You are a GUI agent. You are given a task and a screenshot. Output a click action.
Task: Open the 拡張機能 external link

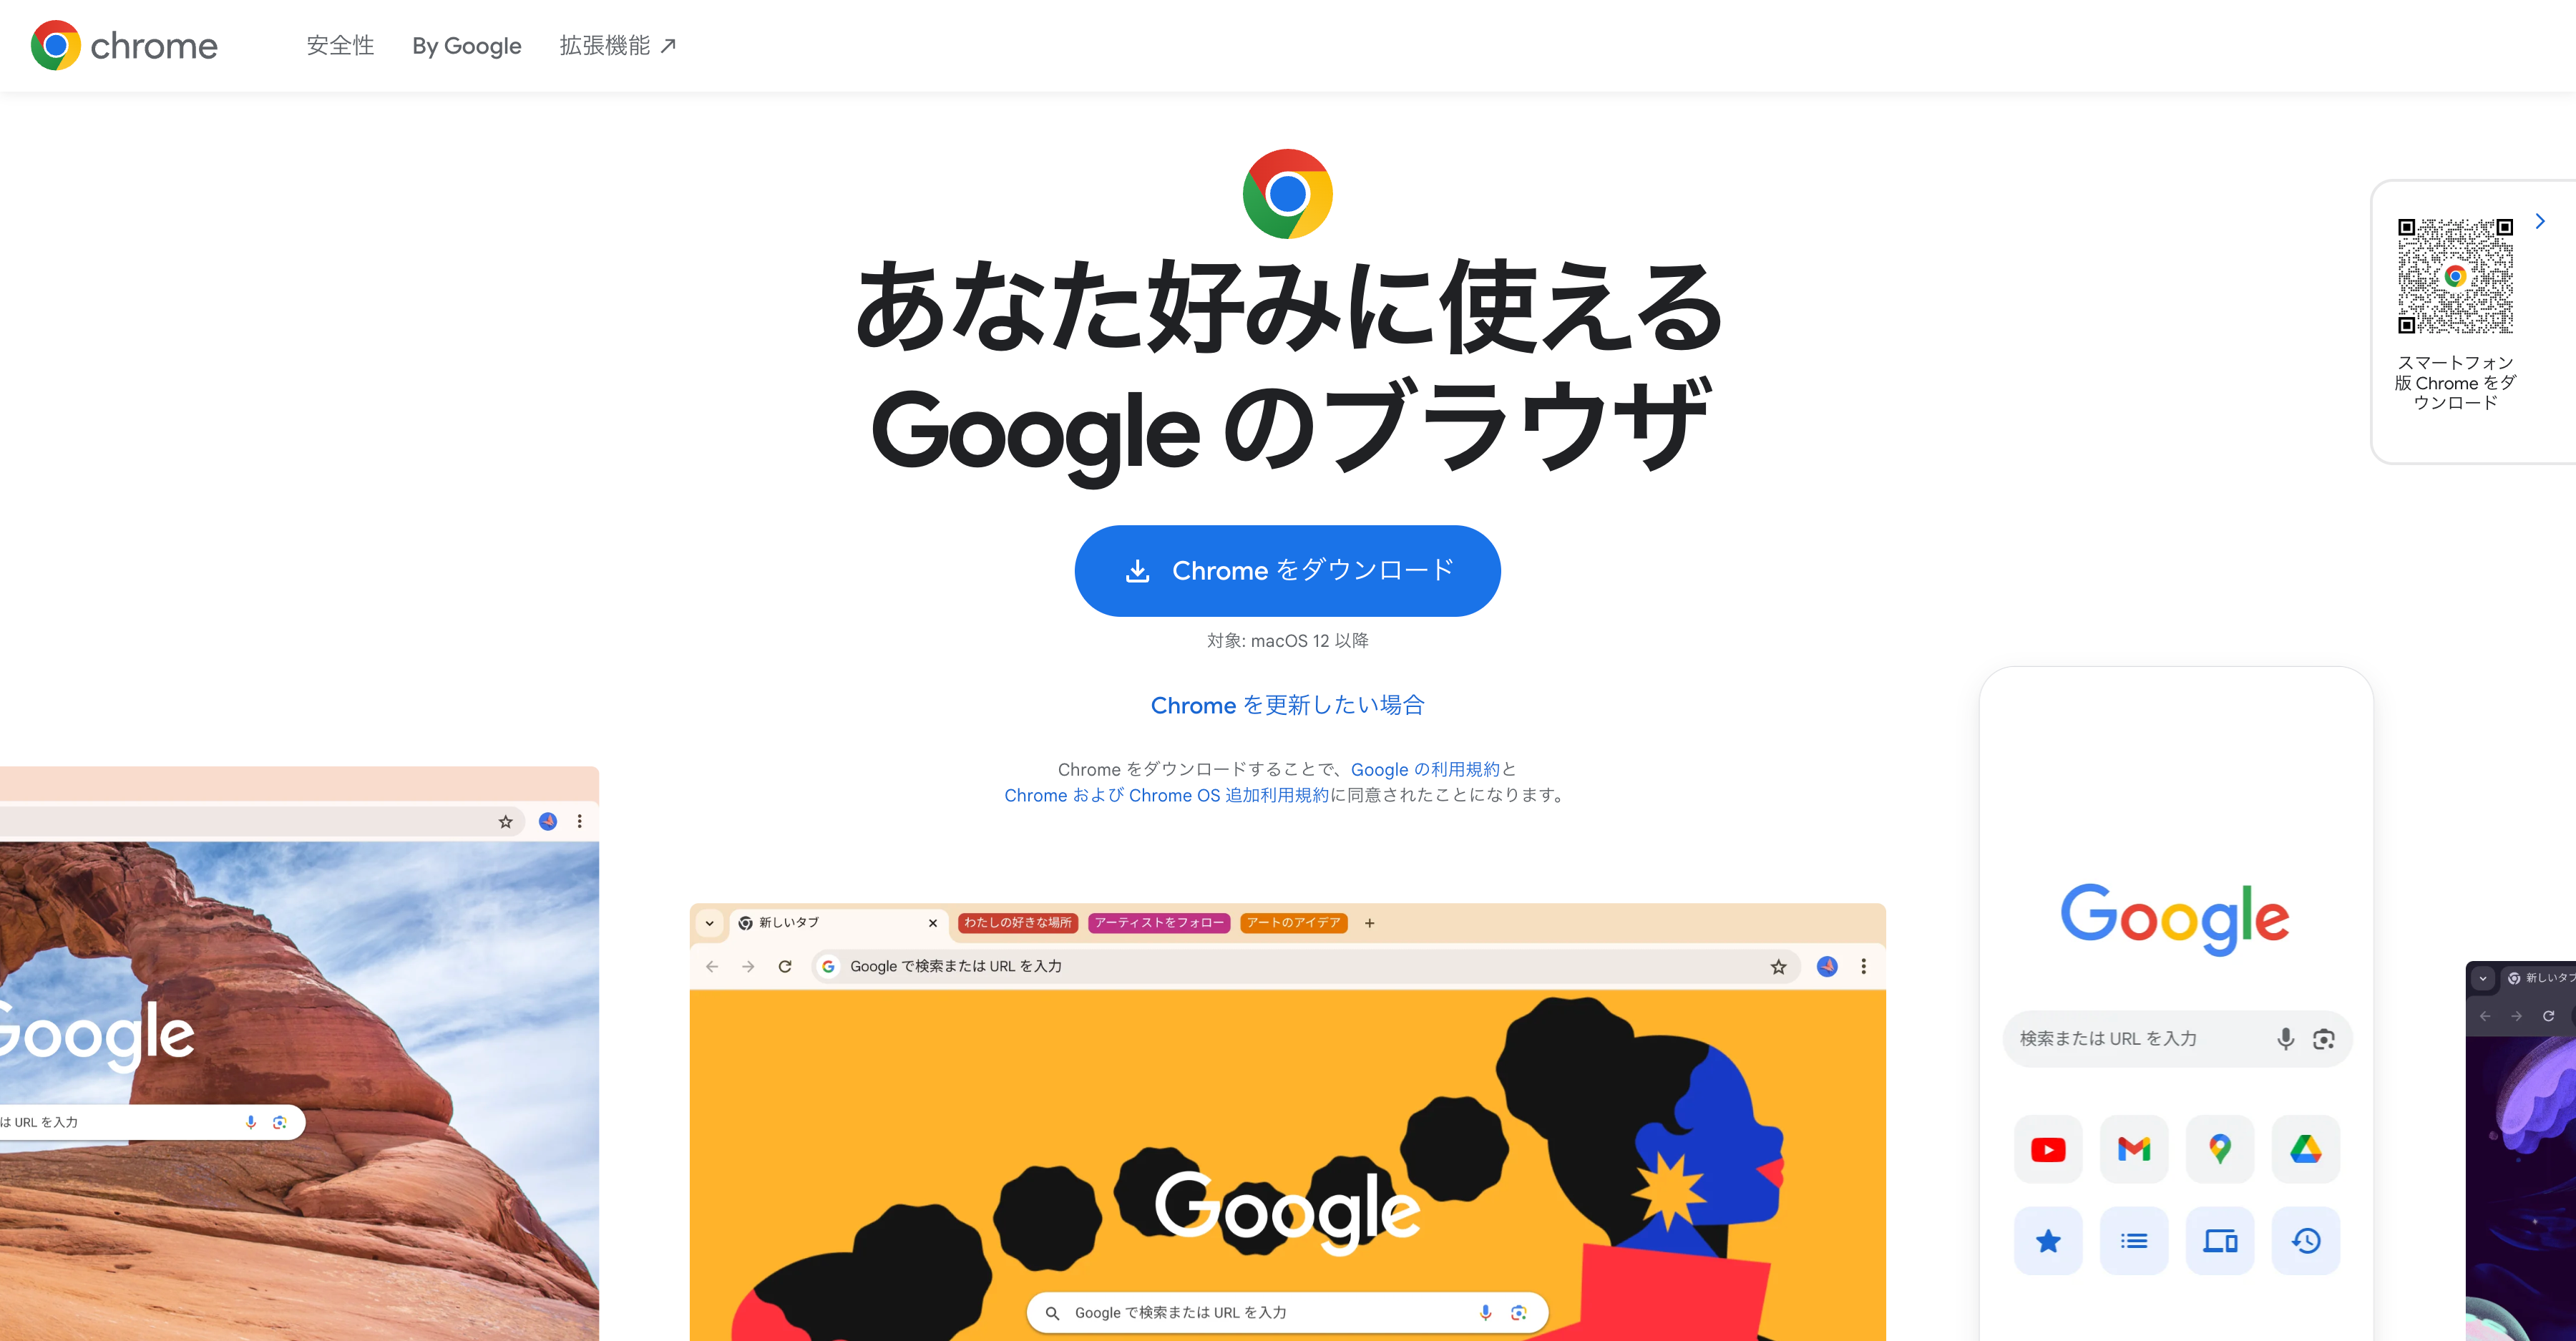pos(618,46)
